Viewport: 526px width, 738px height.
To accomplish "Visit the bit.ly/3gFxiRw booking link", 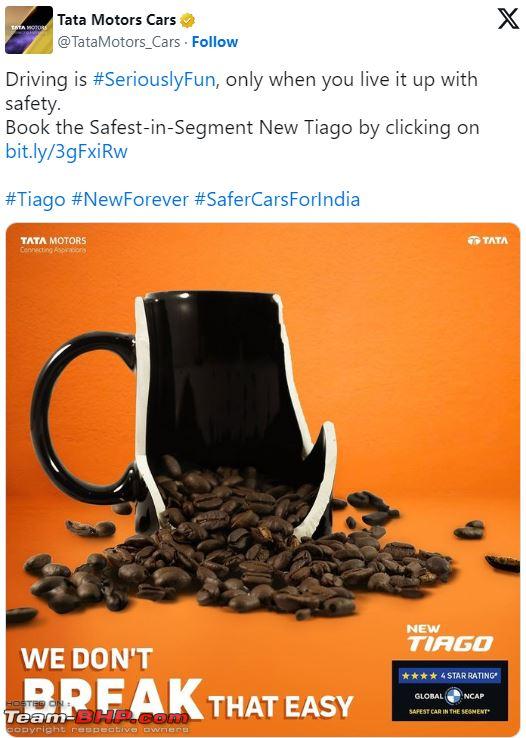I will pyautogui.click(x=66, y=152).
